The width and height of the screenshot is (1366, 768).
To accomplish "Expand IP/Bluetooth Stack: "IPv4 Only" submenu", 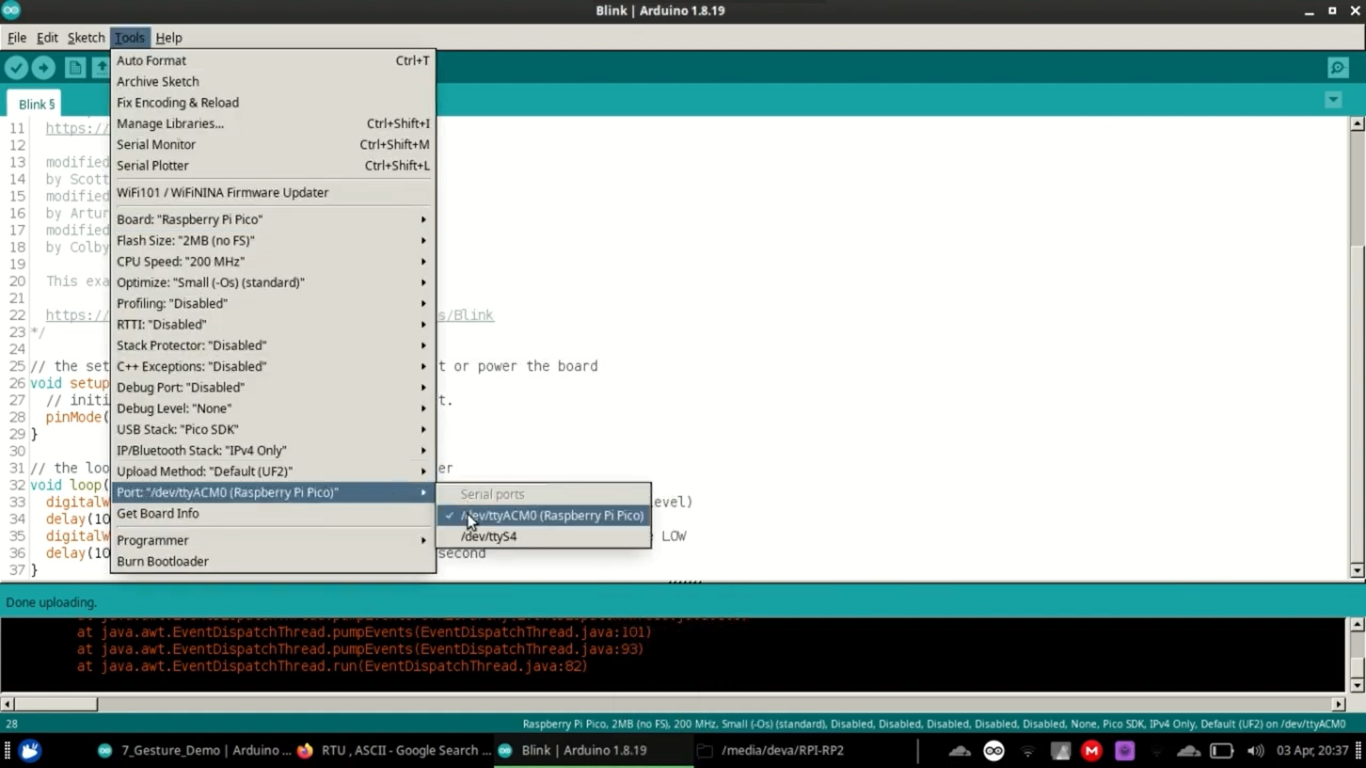I will [273, 450].
